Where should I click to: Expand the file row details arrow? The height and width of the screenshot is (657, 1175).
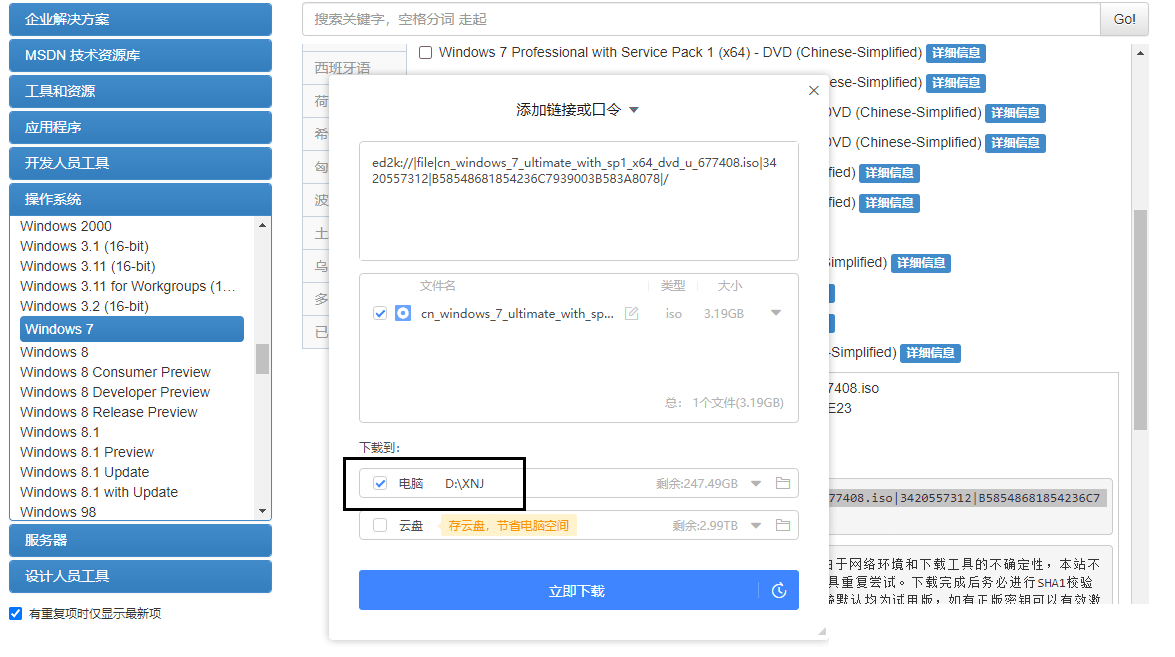pyautogui.click(x=776, y=313)
